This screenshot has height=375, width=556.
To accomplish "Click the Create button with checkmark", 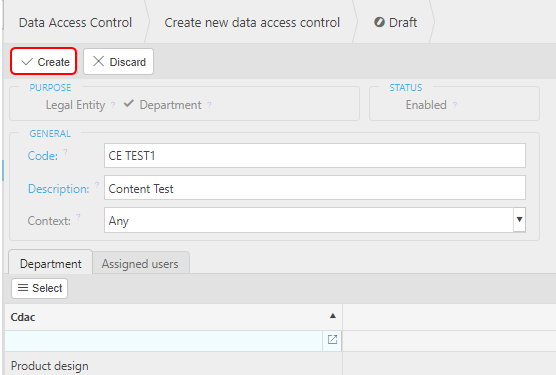I will (44, 61).
